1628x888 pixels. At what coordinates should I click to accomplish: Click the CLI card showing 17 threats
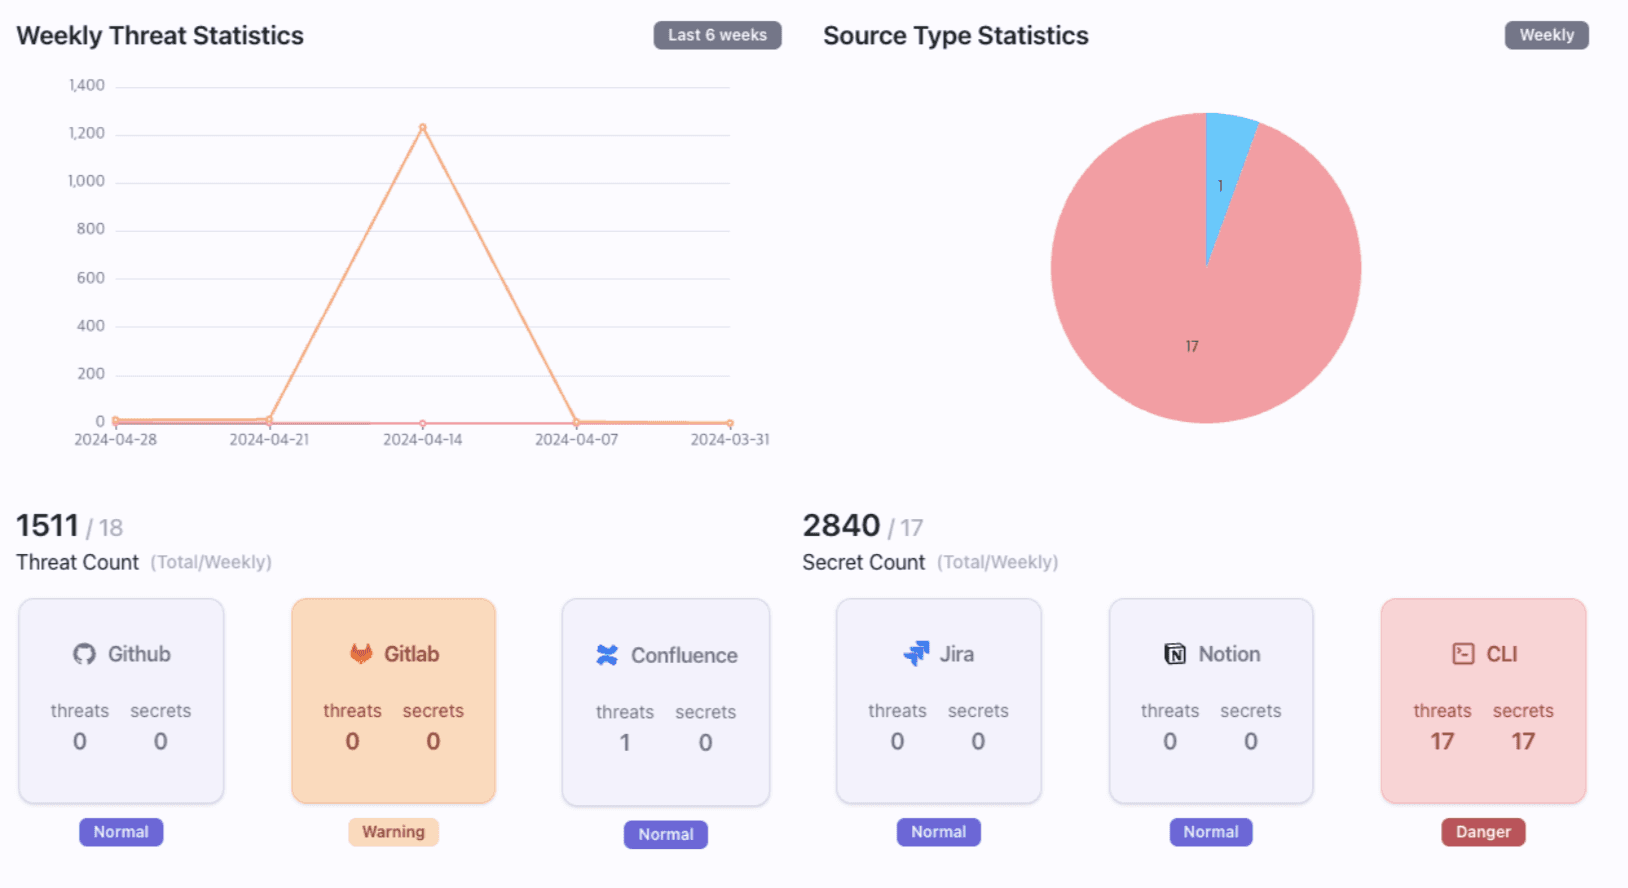pos(1483,701)
